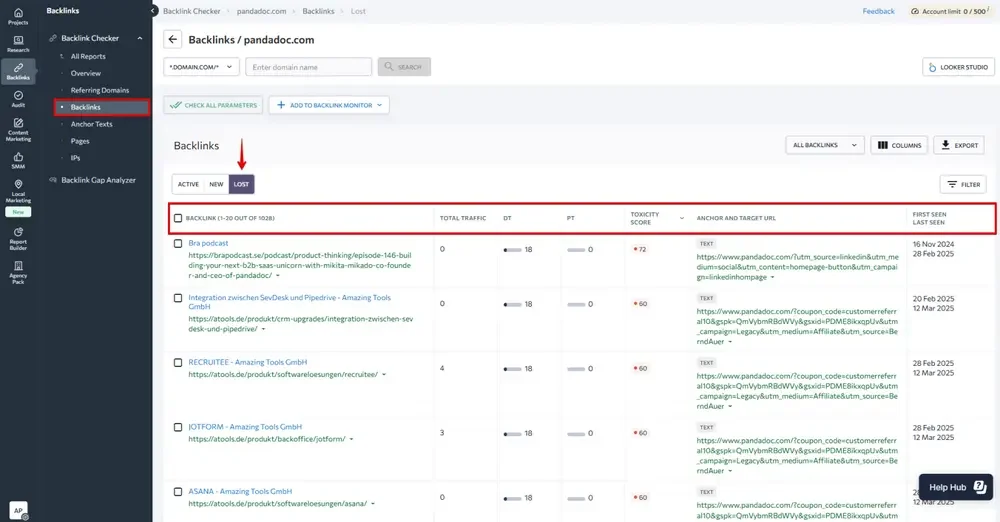Select the Backlinks sidebar icon
This screenshot has height=522, width=1000.
18,71
